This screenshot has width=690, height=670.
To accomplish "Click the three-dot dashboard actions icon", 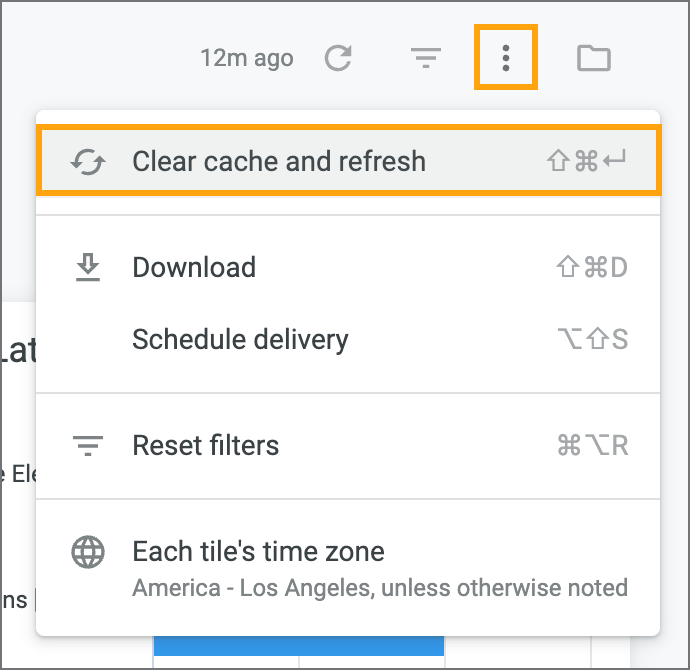I will [x=506, y=59].
